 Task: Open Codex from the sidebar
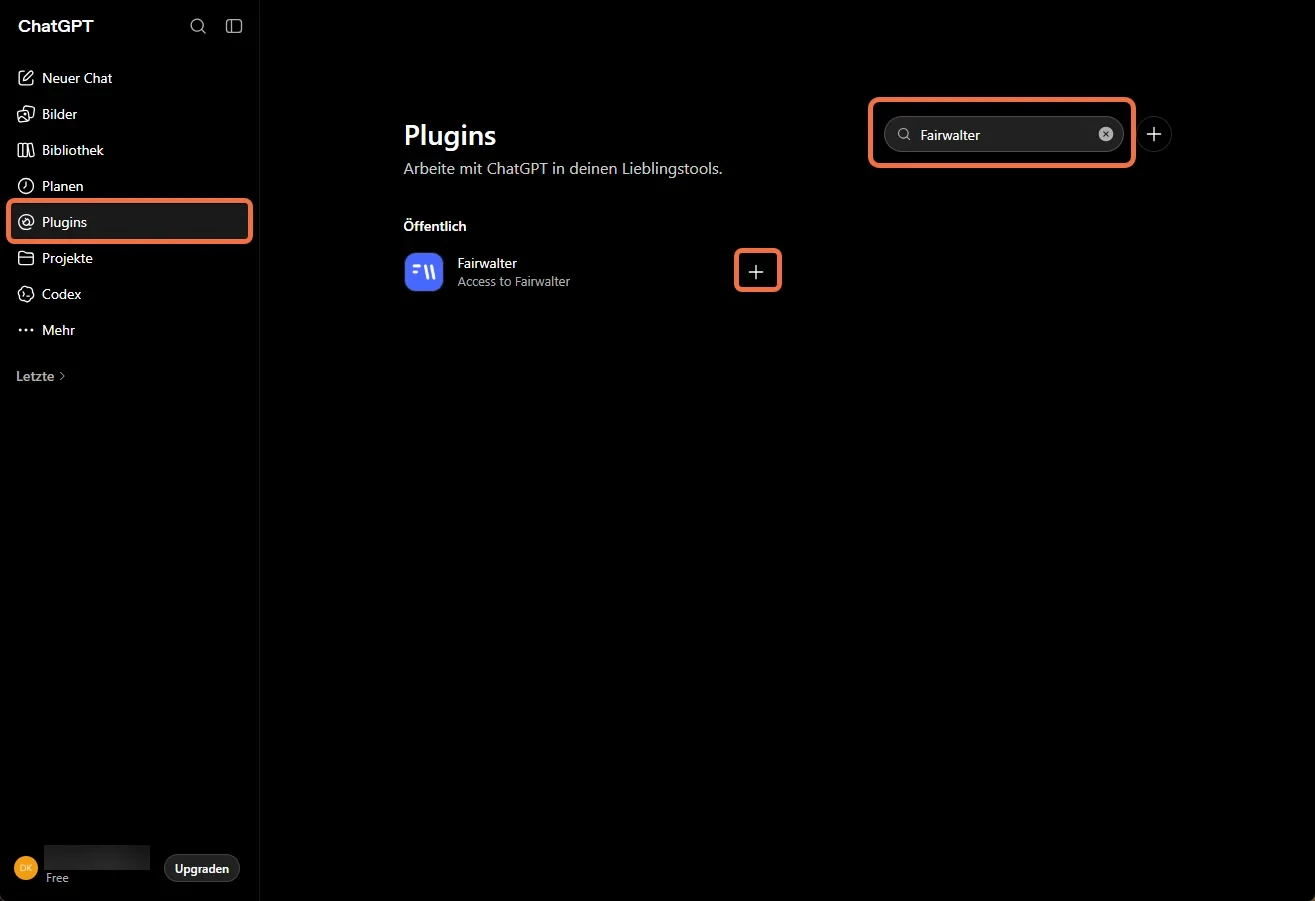[x=130, y=294]
